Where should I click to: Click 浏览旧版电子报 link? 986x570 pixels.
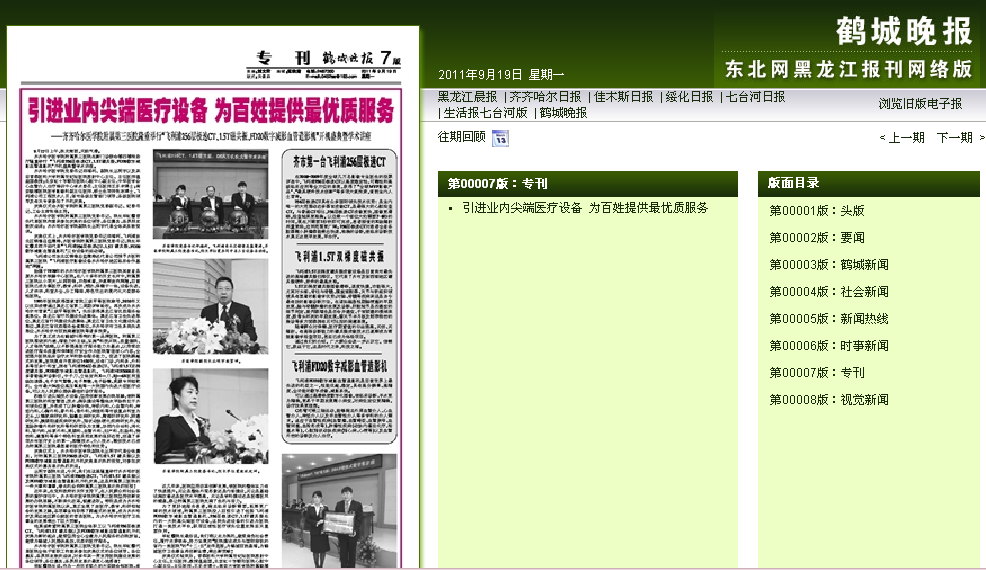pos(920,104)
